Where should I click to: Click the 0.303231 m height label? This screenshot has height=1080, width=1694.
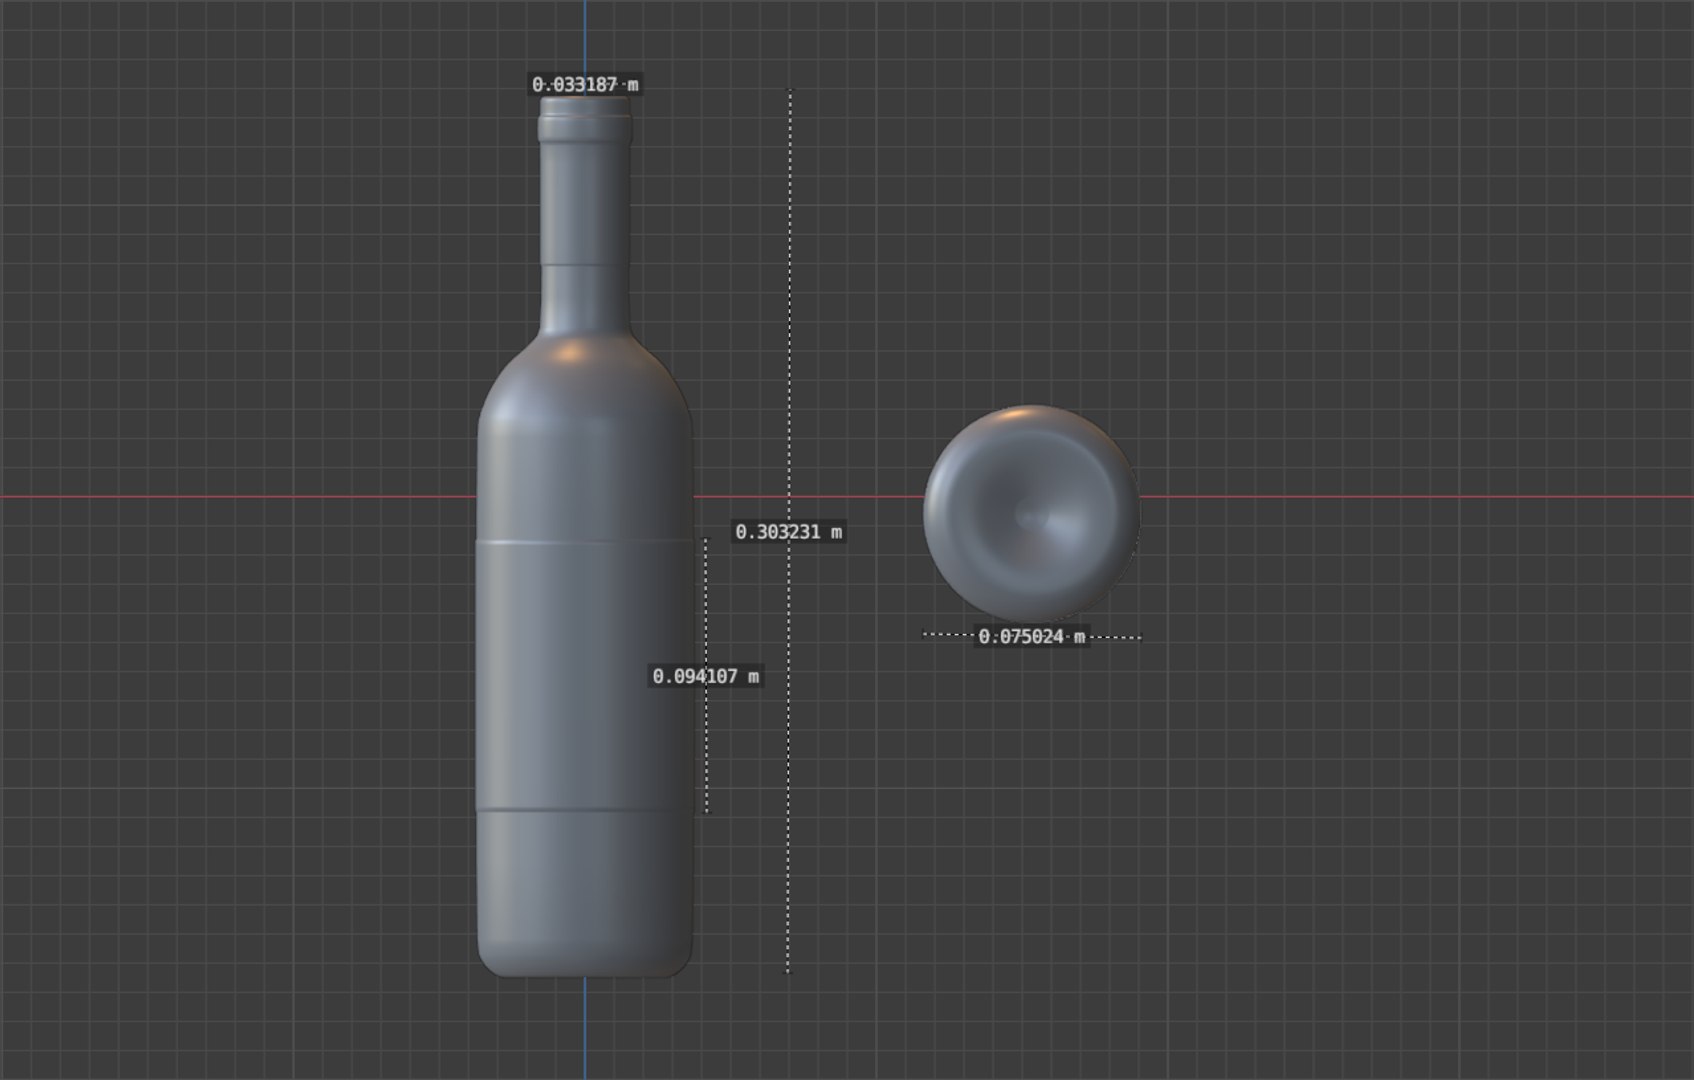point(789,532)
